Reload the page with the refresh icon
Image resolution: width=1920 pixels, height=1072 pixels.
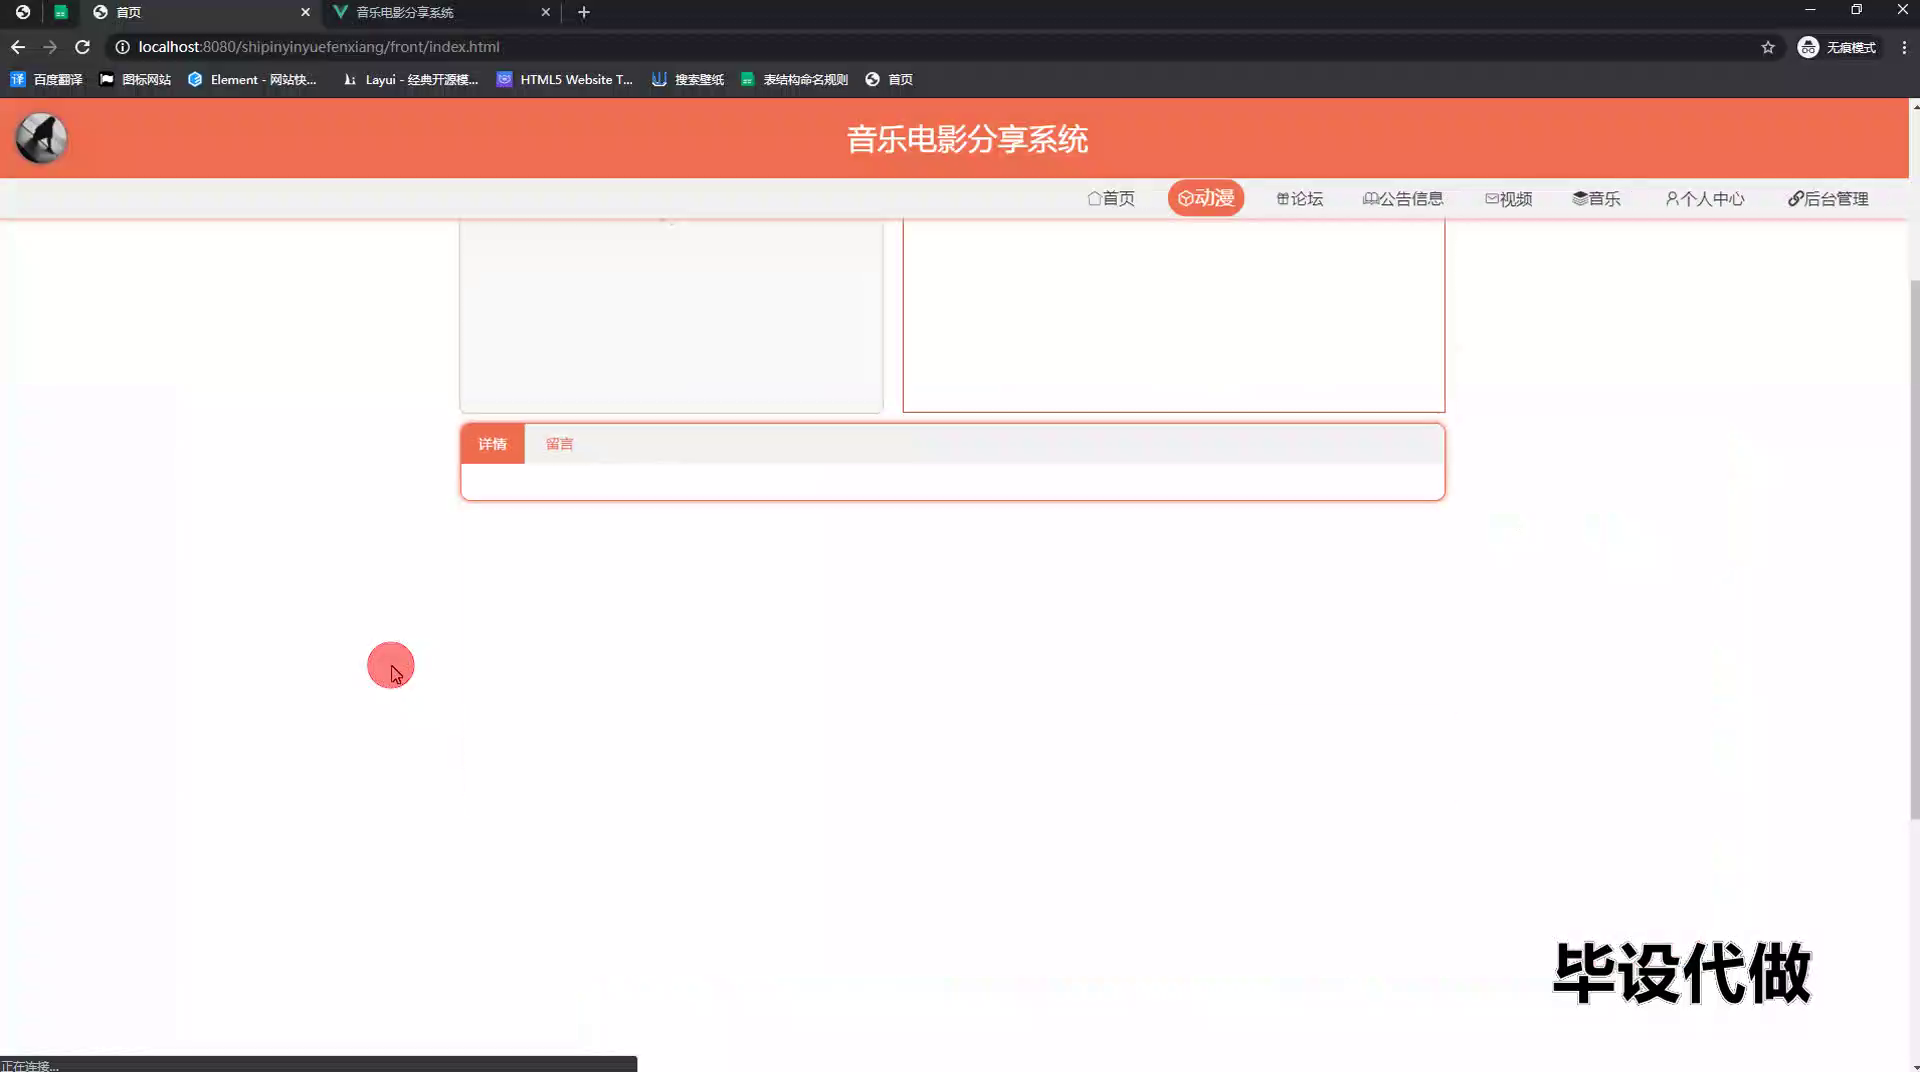click(x=83, y=47)
